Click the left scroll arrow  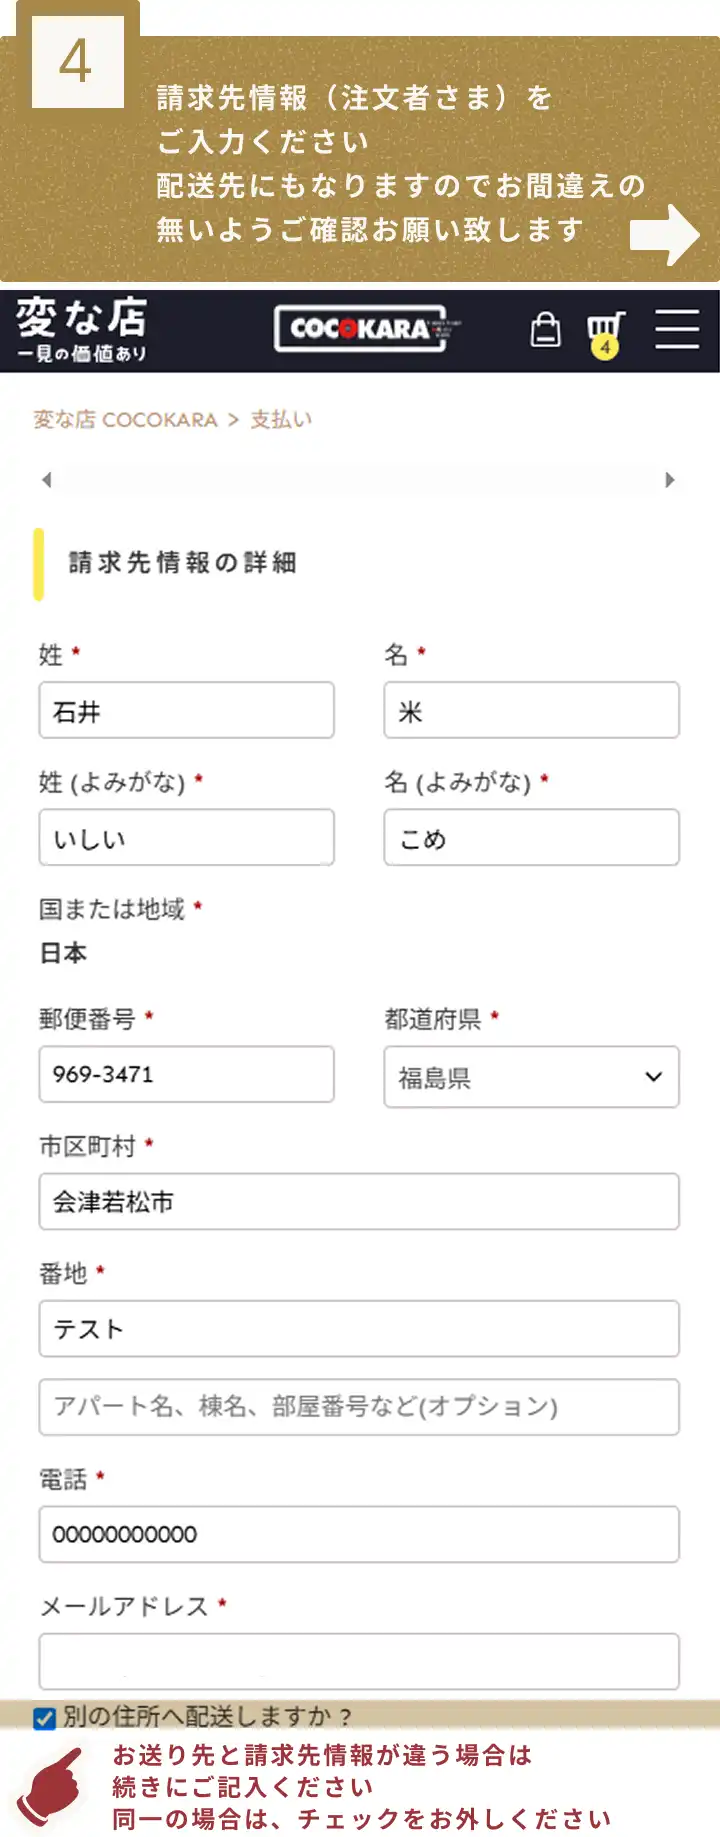pos(46,480)
